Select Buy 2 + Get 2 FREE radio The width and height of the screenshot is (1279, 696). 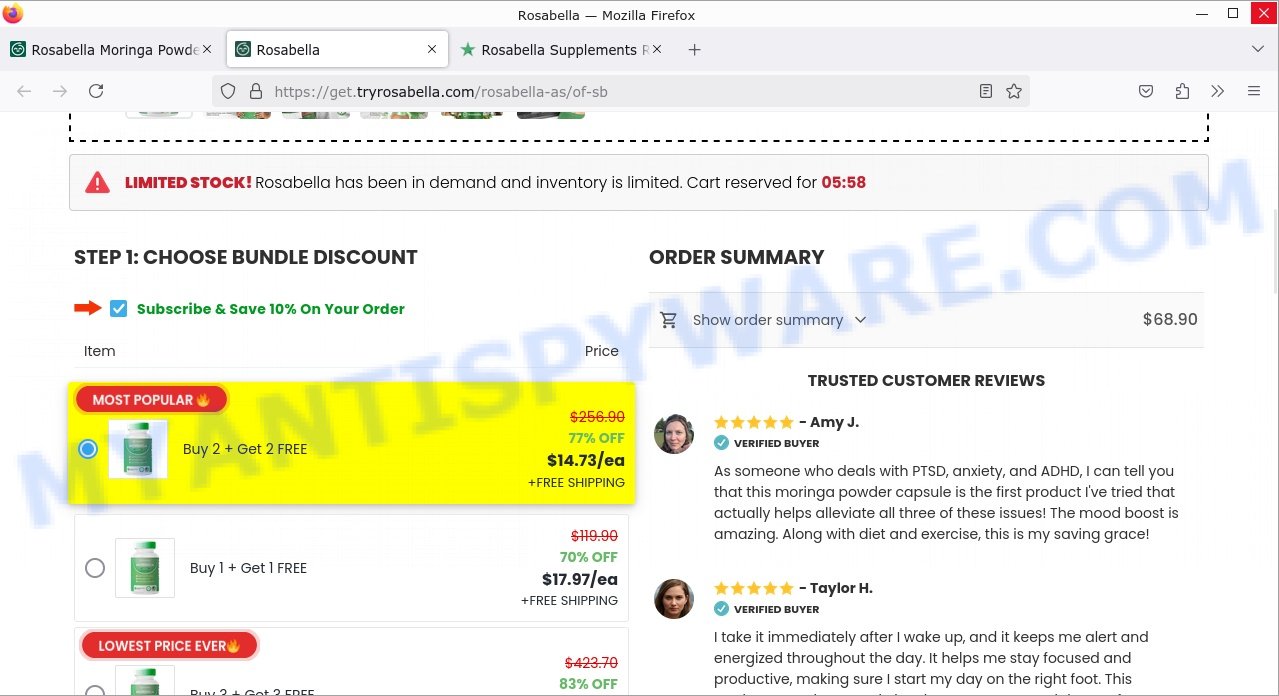[88, 449]
